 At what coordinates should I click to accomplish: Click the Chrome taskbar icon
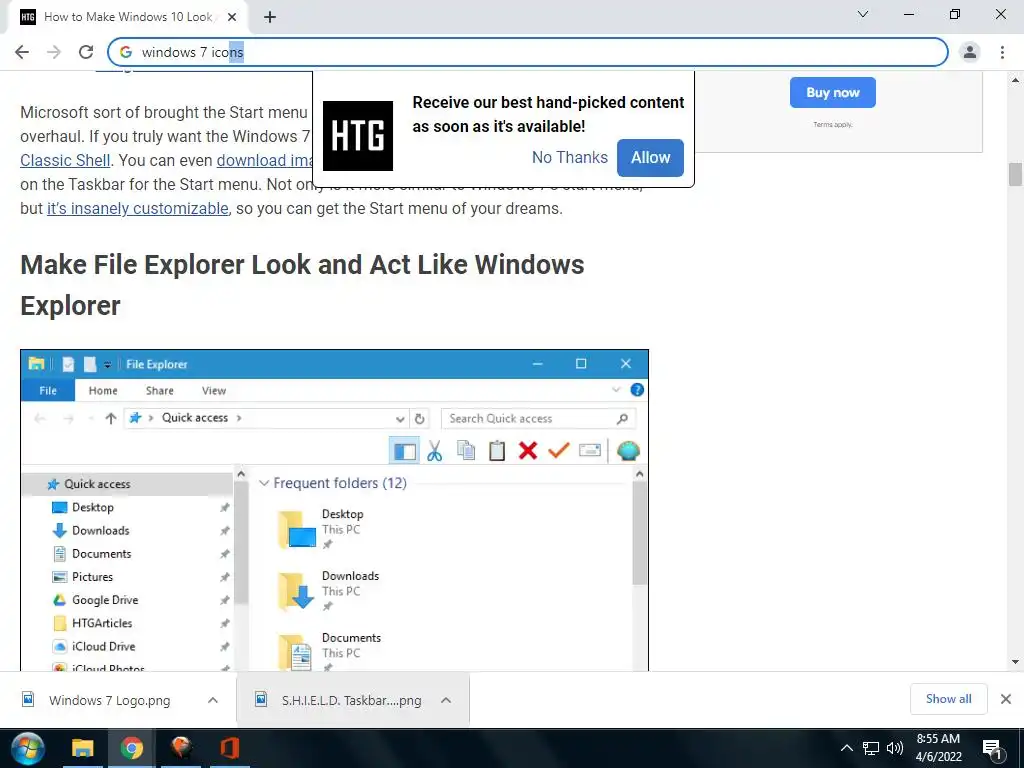pos(132,748)
